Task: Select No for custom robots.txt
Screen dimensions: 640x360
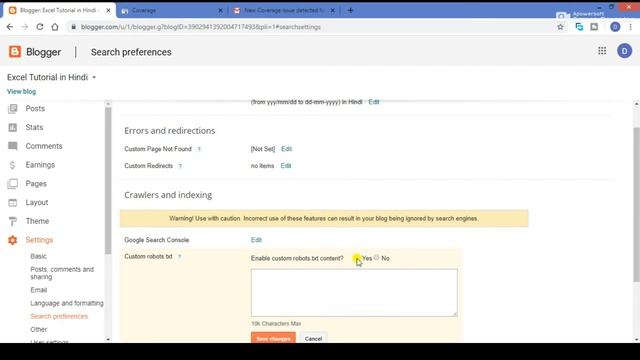Action: (x=376, y=258)
